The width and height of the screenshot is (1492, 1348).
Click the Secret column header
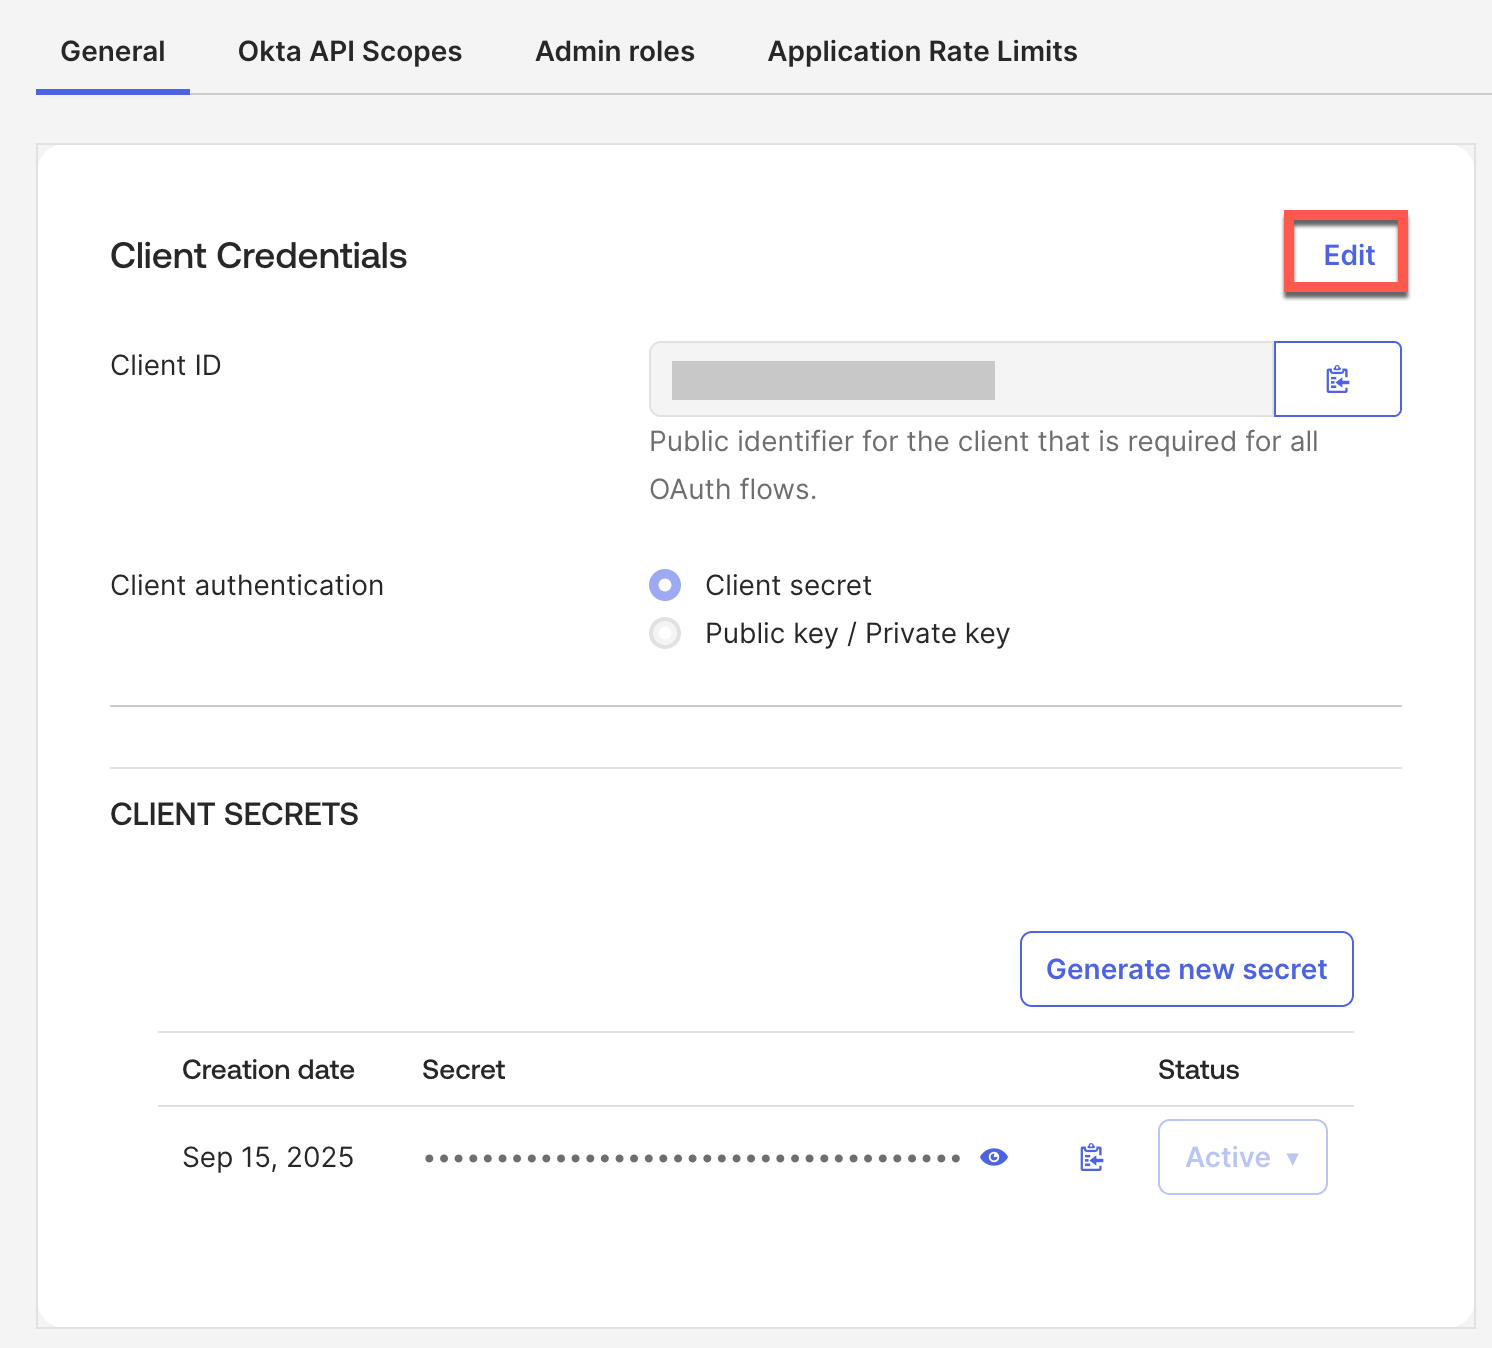(463, 1069)
